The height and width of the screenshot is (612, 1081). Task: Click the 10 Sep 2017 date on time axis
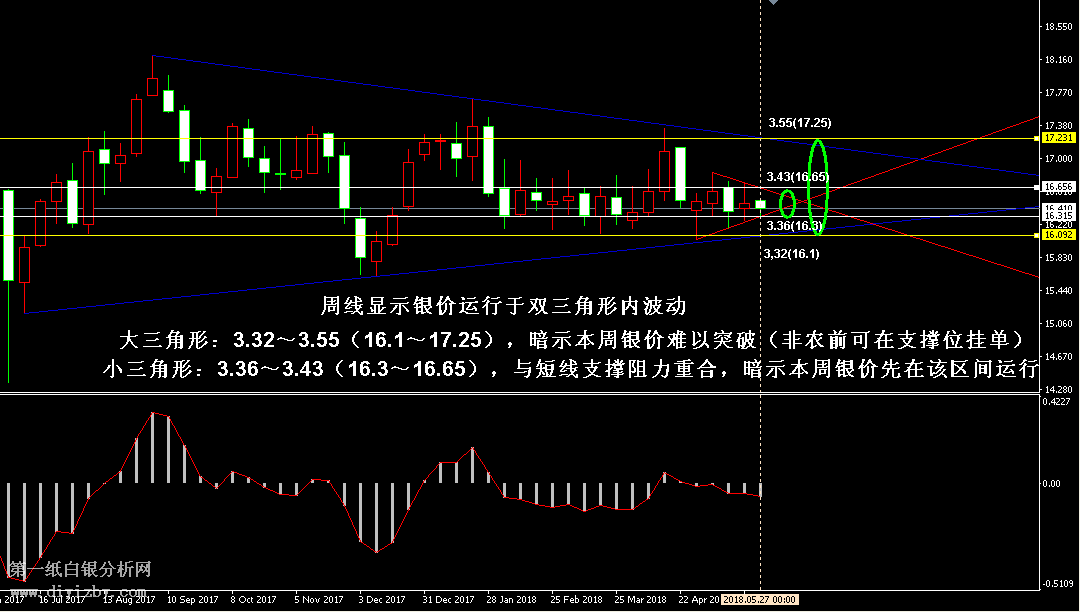pos(192,600)
